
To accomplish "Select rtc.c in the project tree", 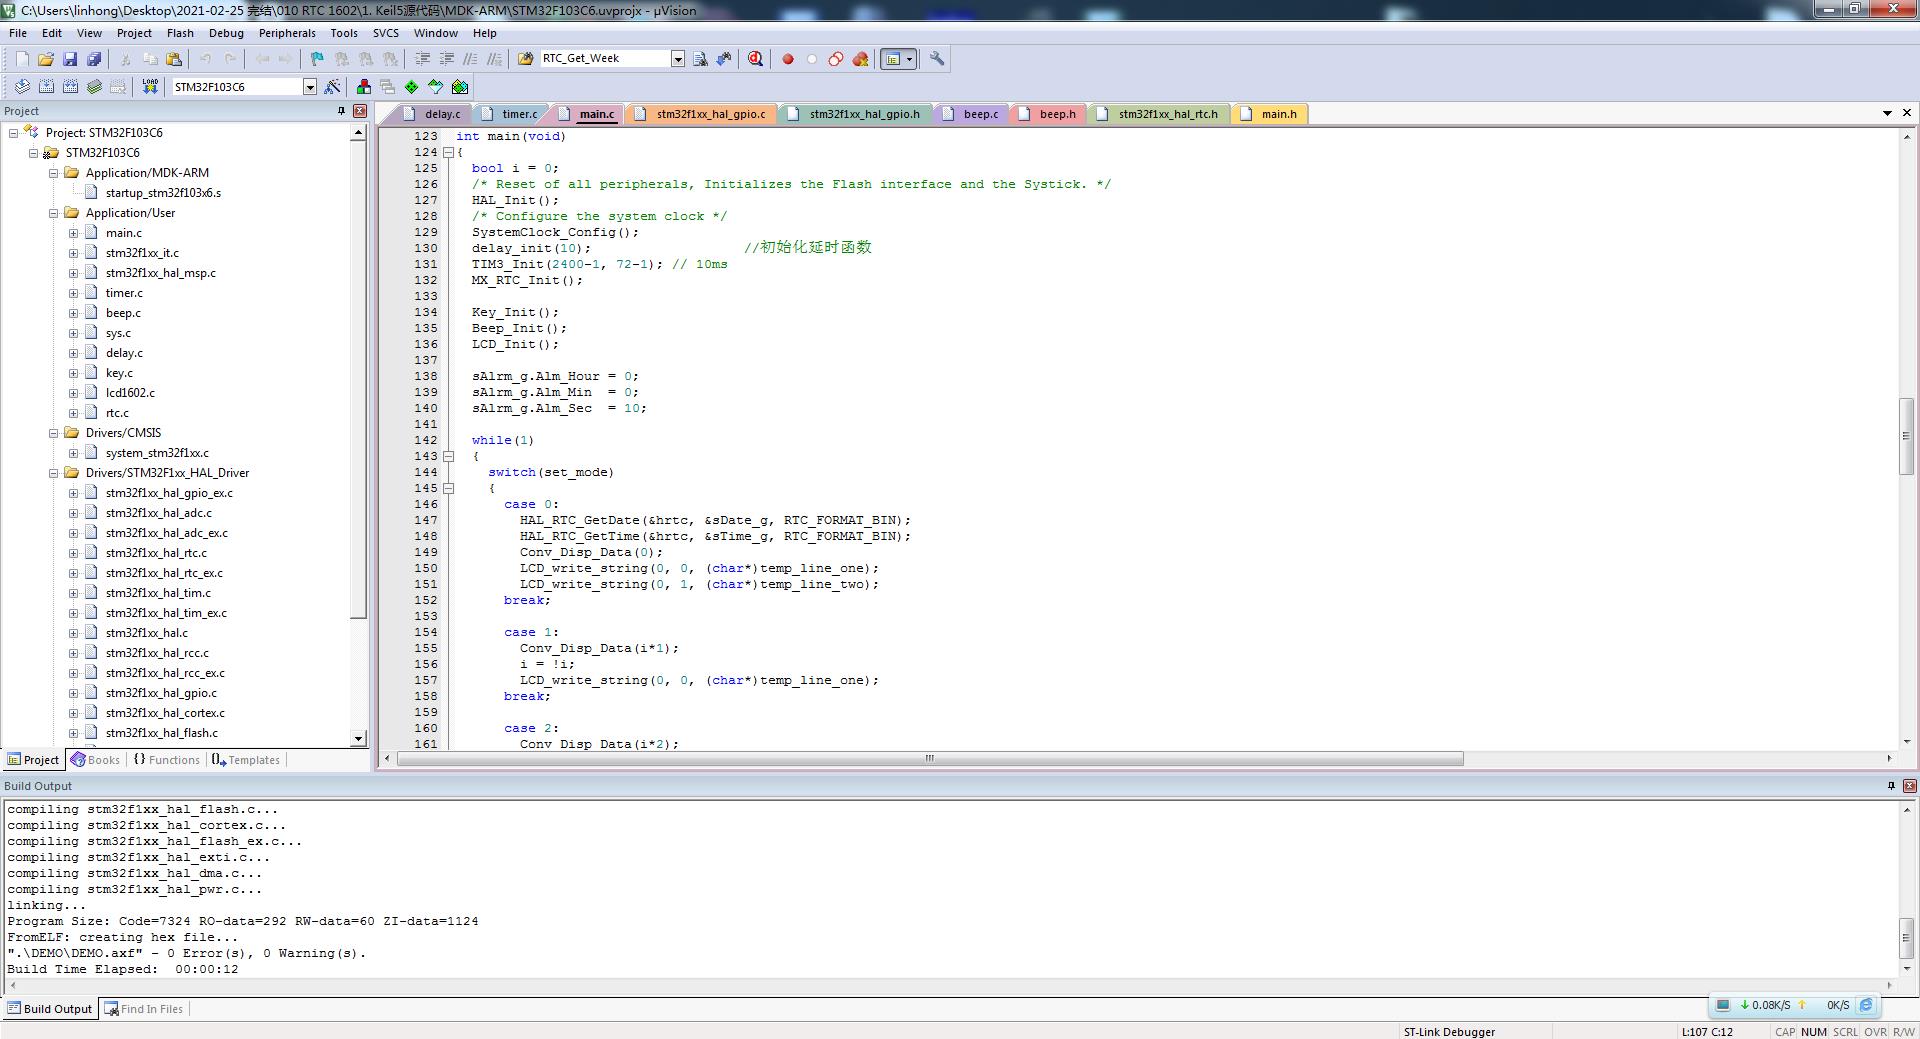I will coord(117,413).
